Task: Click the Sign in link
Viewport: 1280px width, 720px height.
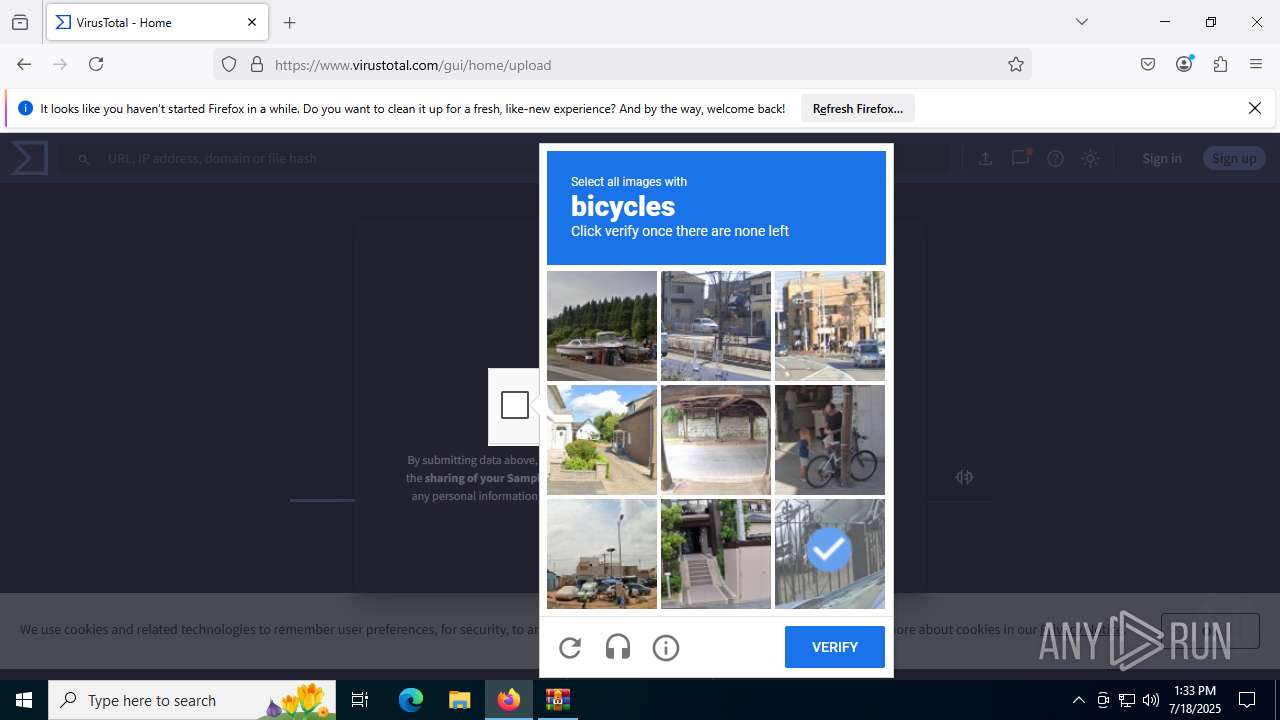Action: click(1162, 158)
